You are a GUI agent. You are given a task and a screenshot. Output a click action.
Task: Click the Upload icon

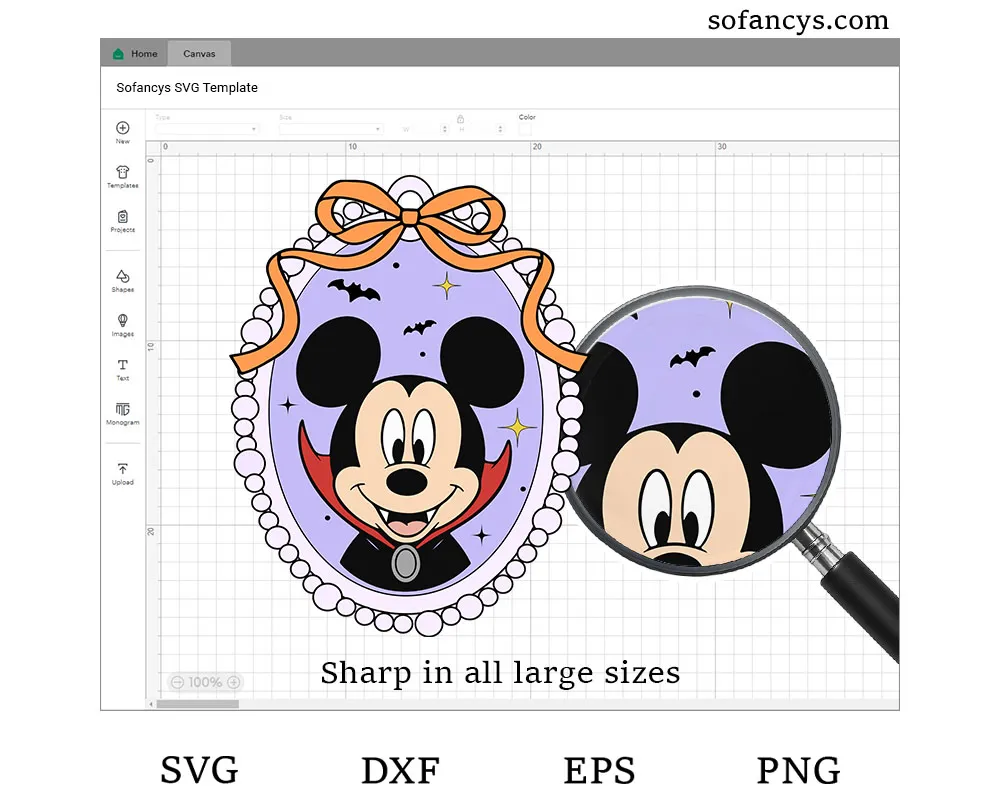[122, 469]
